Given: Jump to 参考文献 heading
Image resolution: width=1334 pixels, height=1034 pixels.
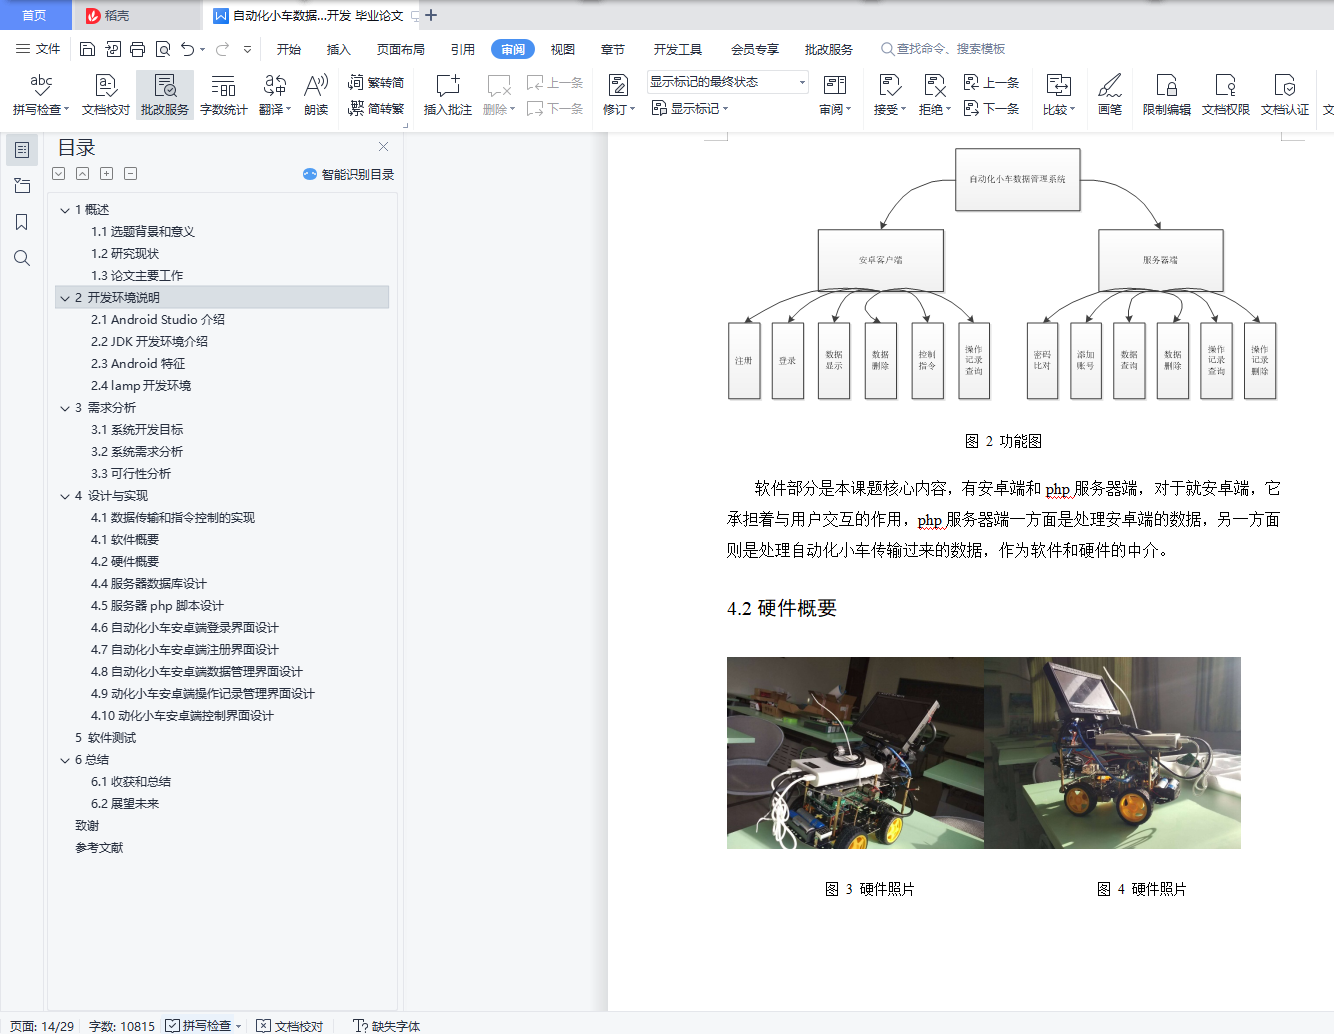Looking at the screenshot, I should coord(99,848).
